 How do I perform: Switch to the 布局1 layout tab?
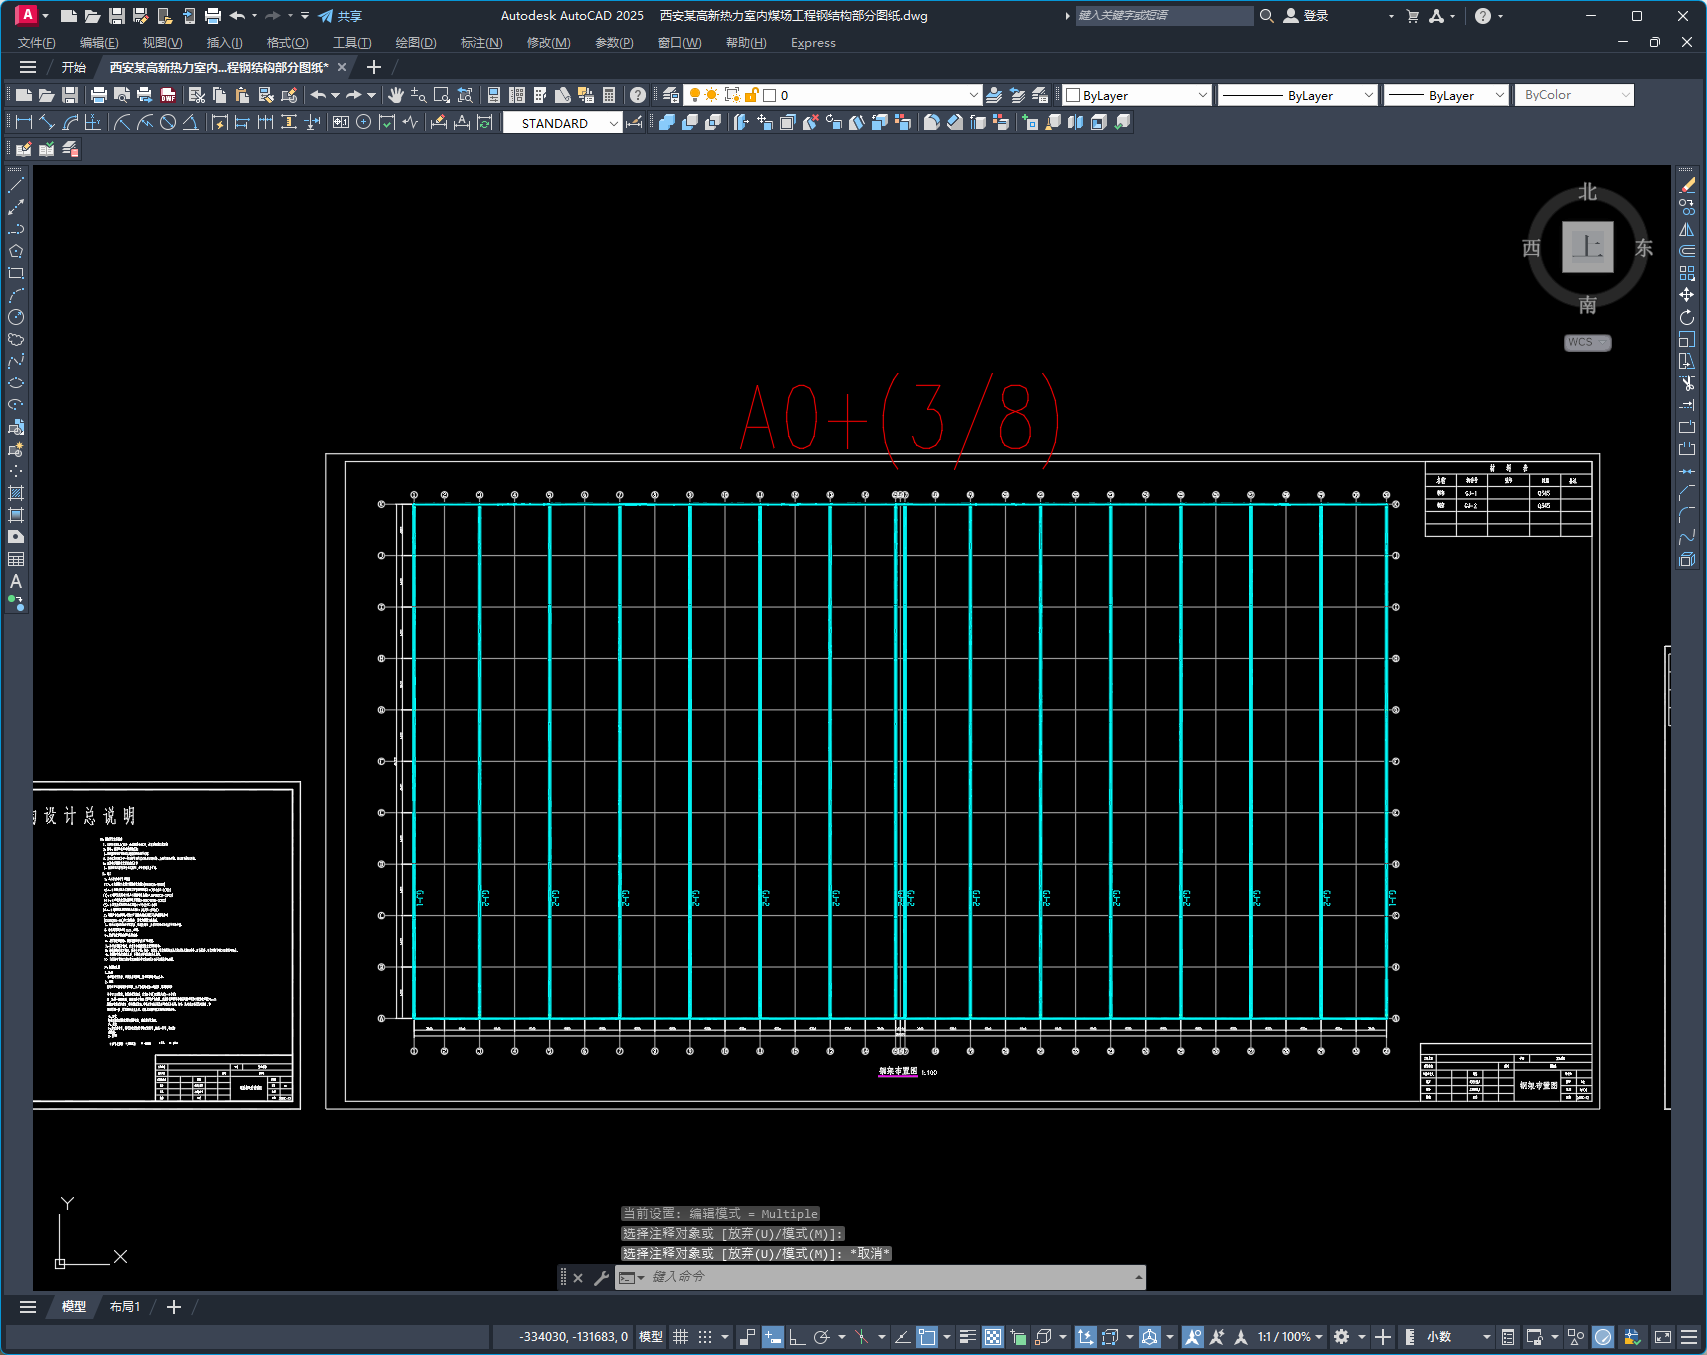(x=125, y=1307)
